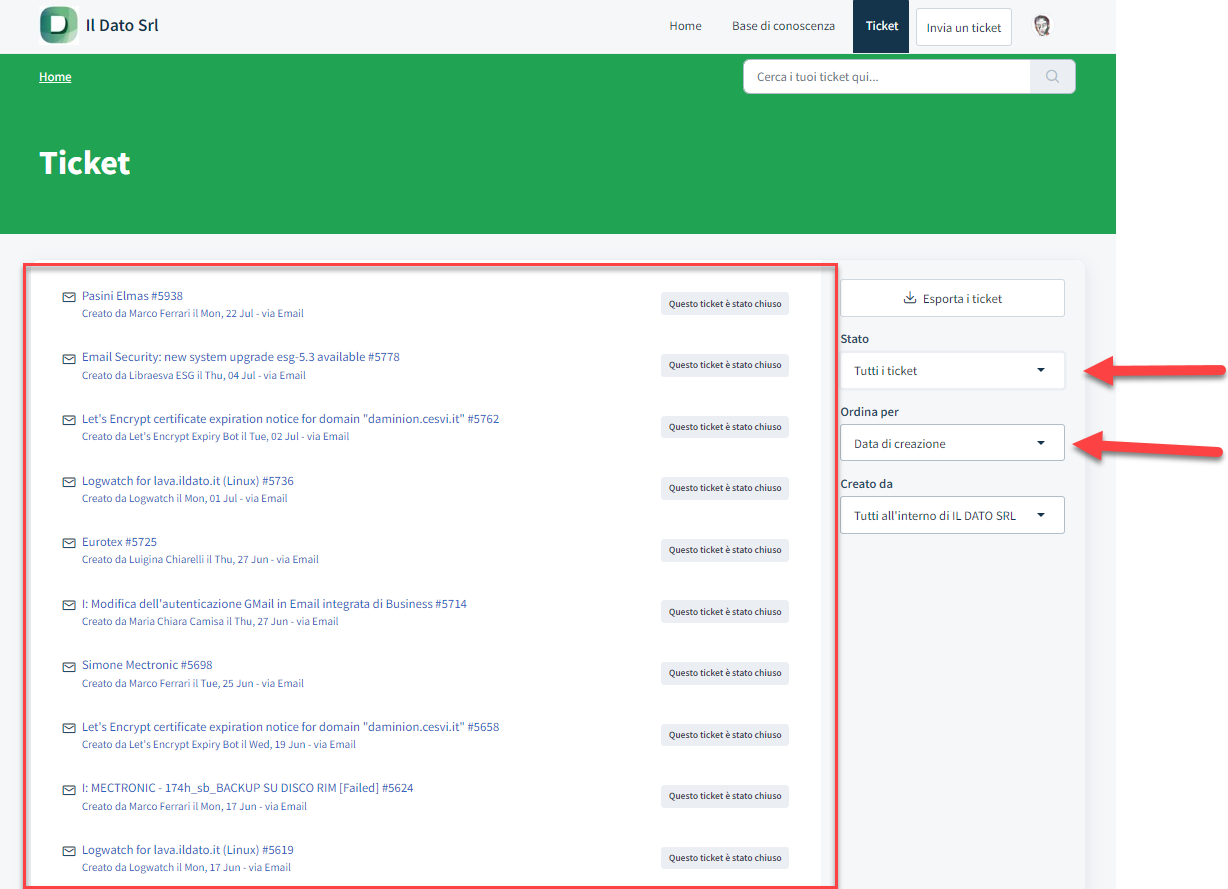Click the Il Dato Srl site name
This screenshot has width=1228, height=889.
122,25
